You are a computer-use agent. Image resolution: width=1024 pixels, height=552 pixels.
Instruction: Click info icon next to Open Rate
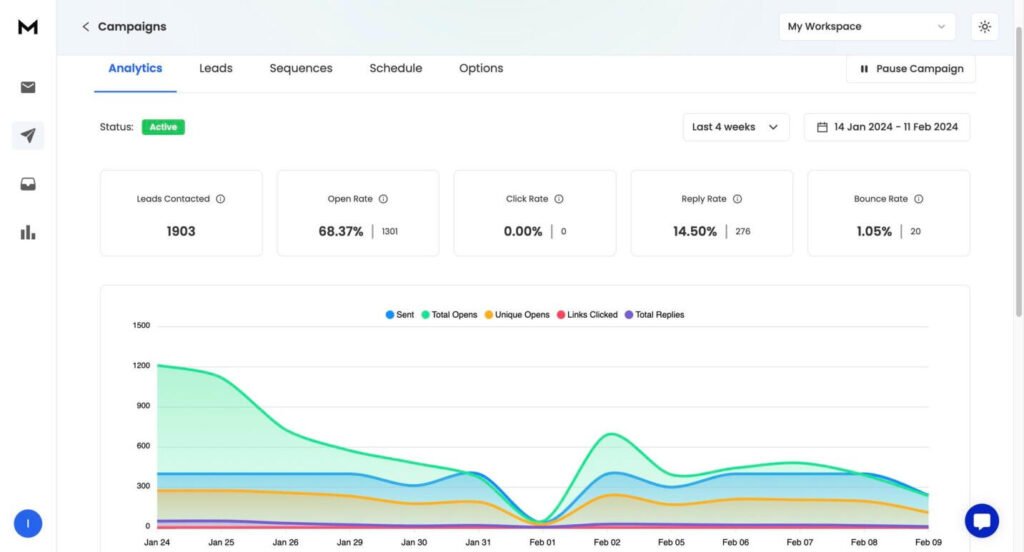[x=383, y=199]
